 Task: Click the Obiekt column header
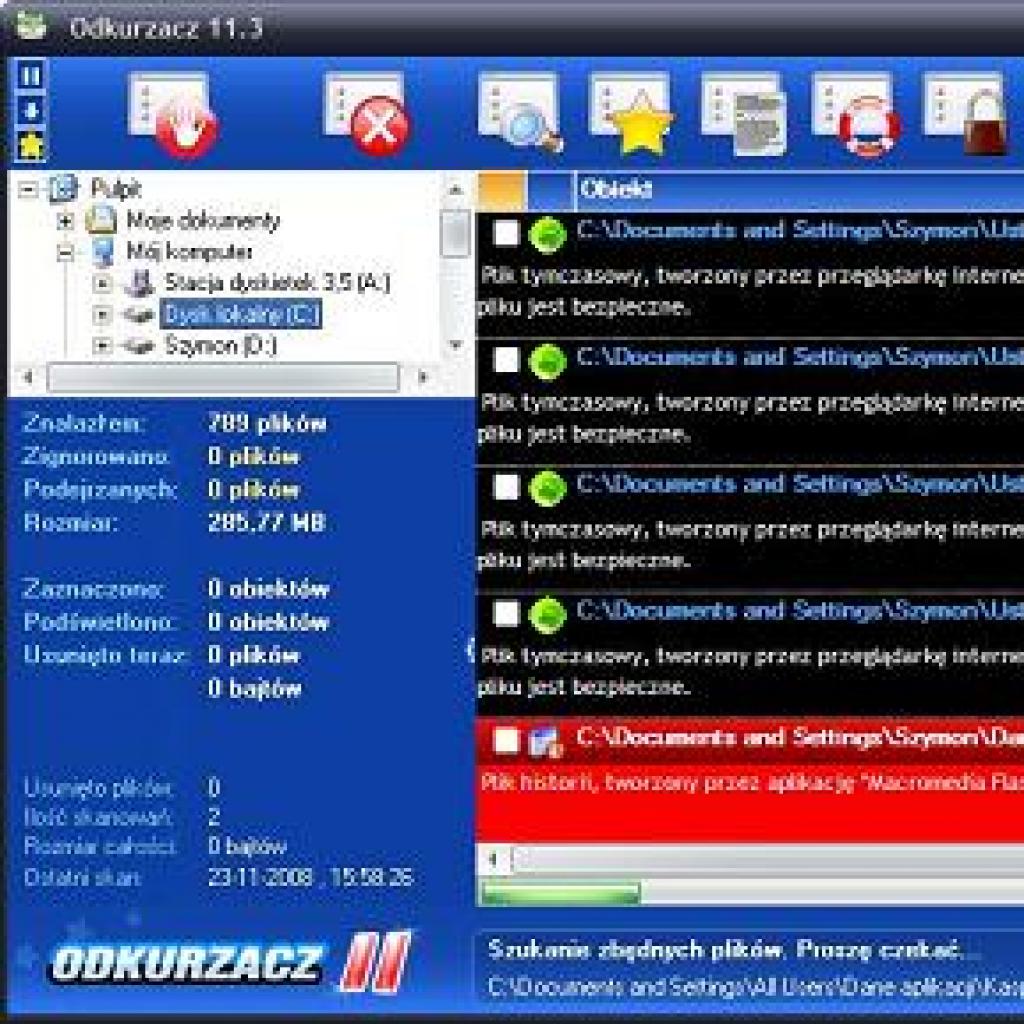(800, 190)
